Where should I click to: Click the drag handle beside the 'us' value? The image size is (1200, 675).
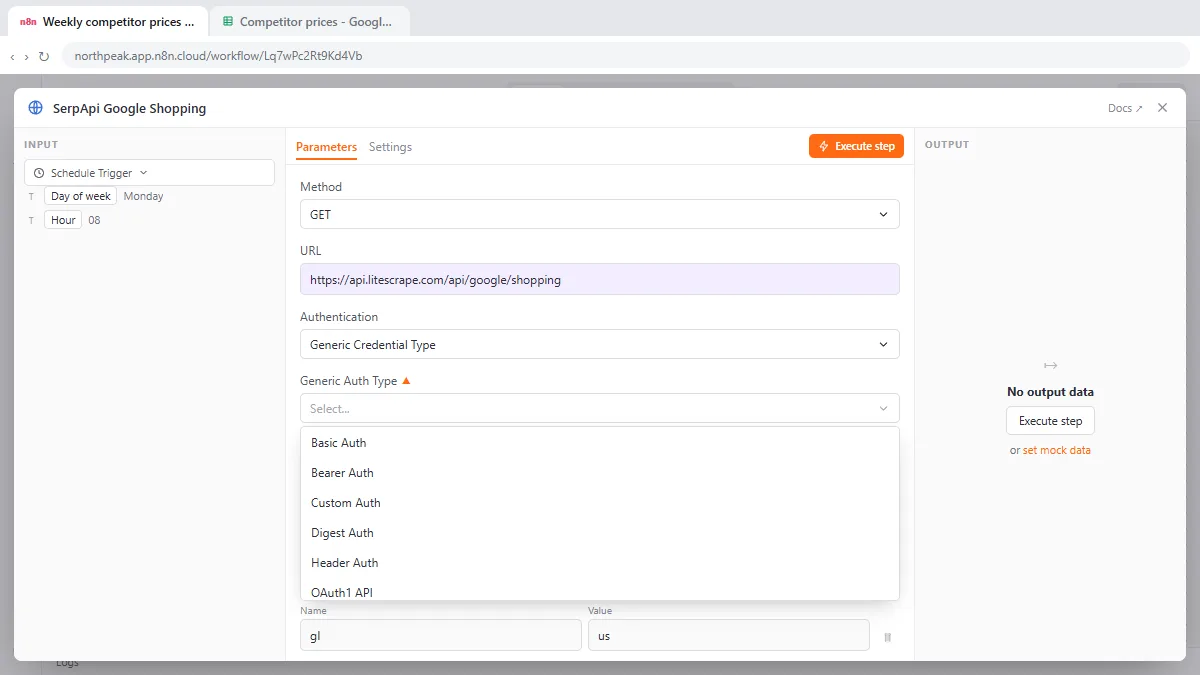[x=887, y=637]
